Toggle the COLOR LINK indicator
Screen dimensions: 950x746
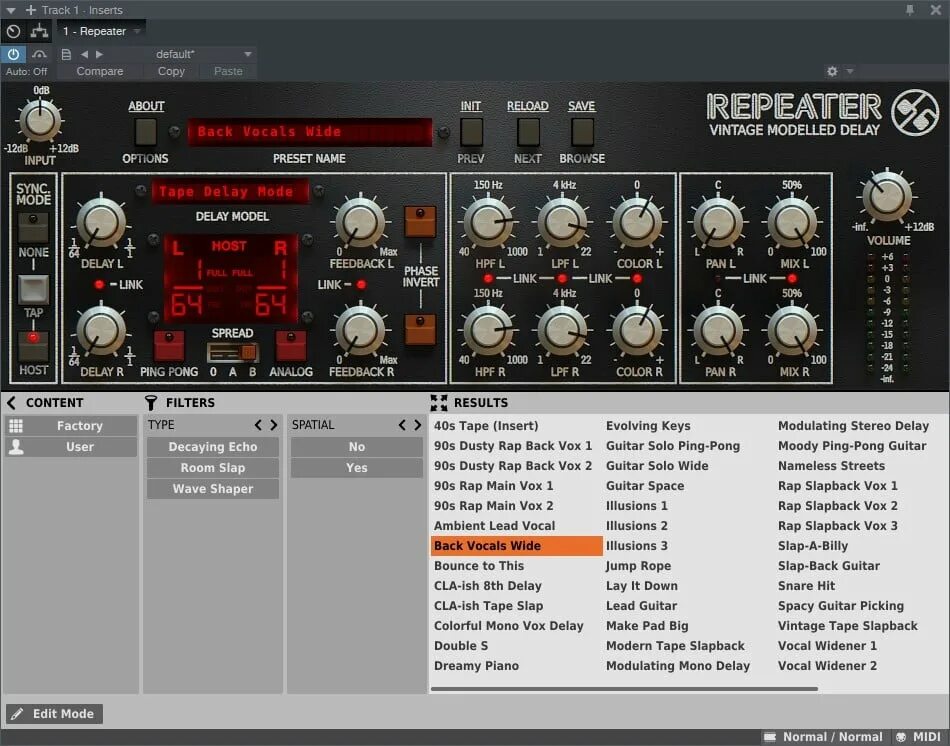pyautogui.click(x=637, y=278)
